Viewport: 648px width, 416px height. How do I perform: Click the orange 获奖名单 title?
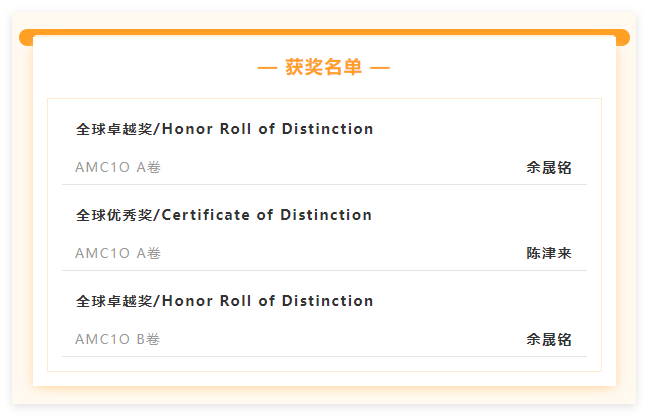(324, 67)
